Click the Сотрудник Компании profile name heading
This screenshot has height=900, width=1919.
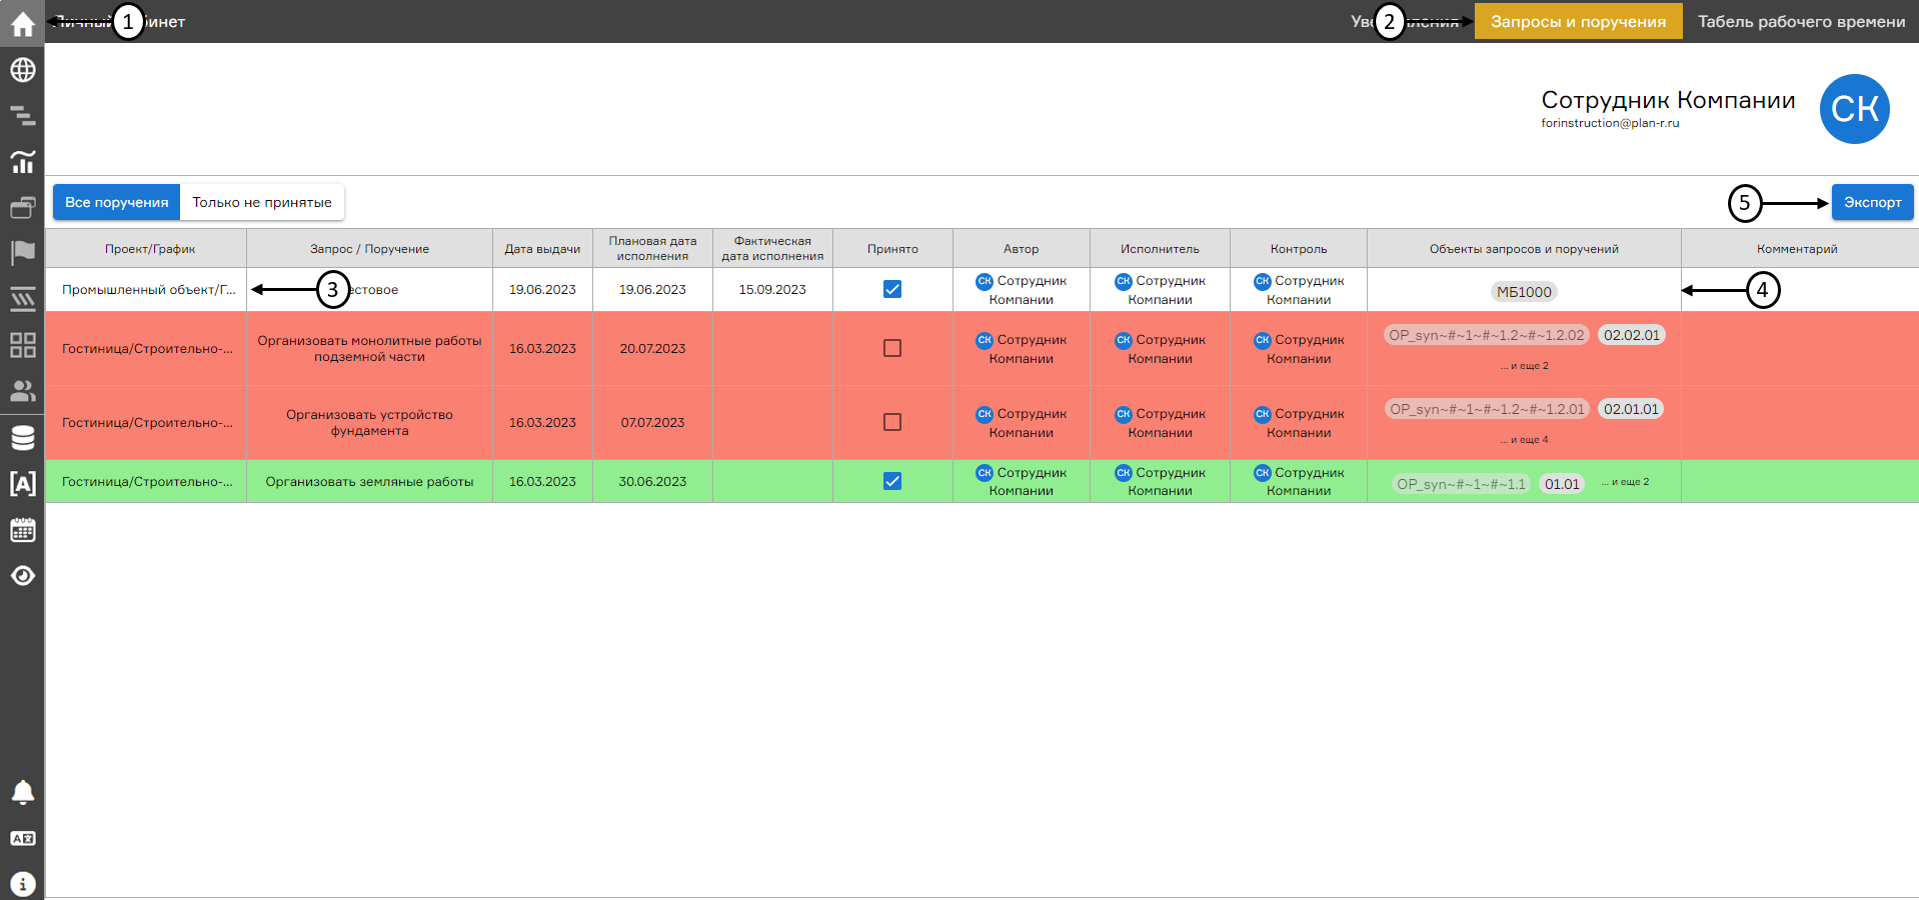coord(1668,100)
